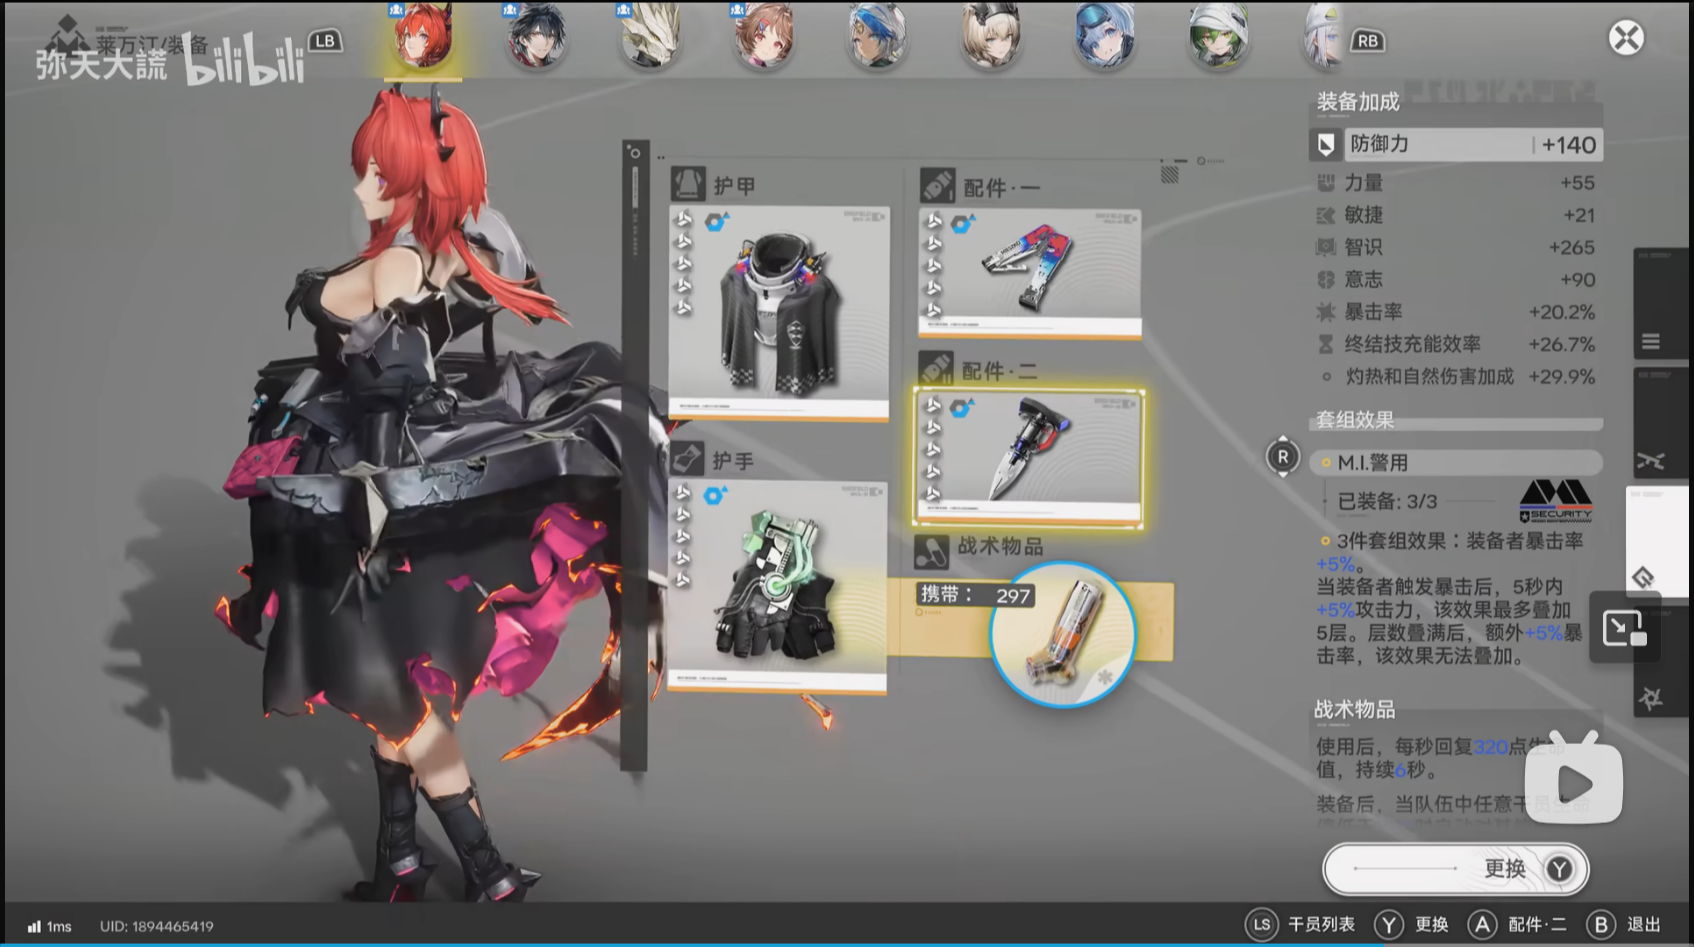Select the blonde operator with black headgear

(991, 36)
